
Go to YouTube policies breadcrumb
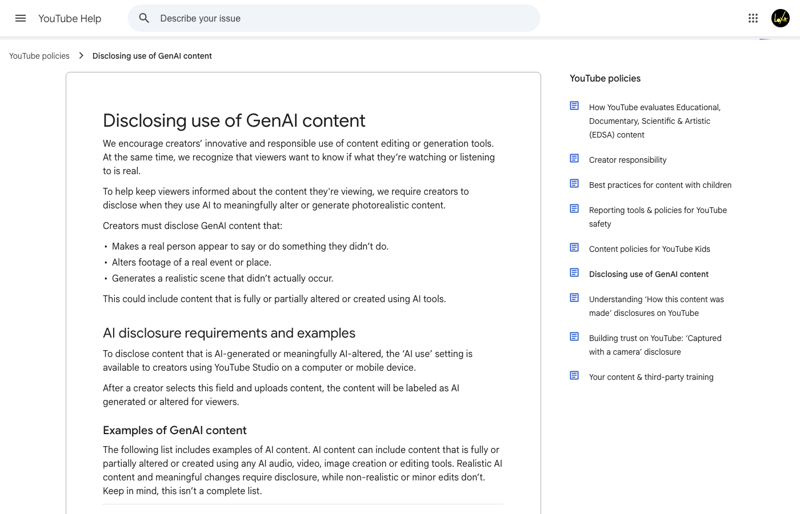pyautogui.click(x=39, y=56)
